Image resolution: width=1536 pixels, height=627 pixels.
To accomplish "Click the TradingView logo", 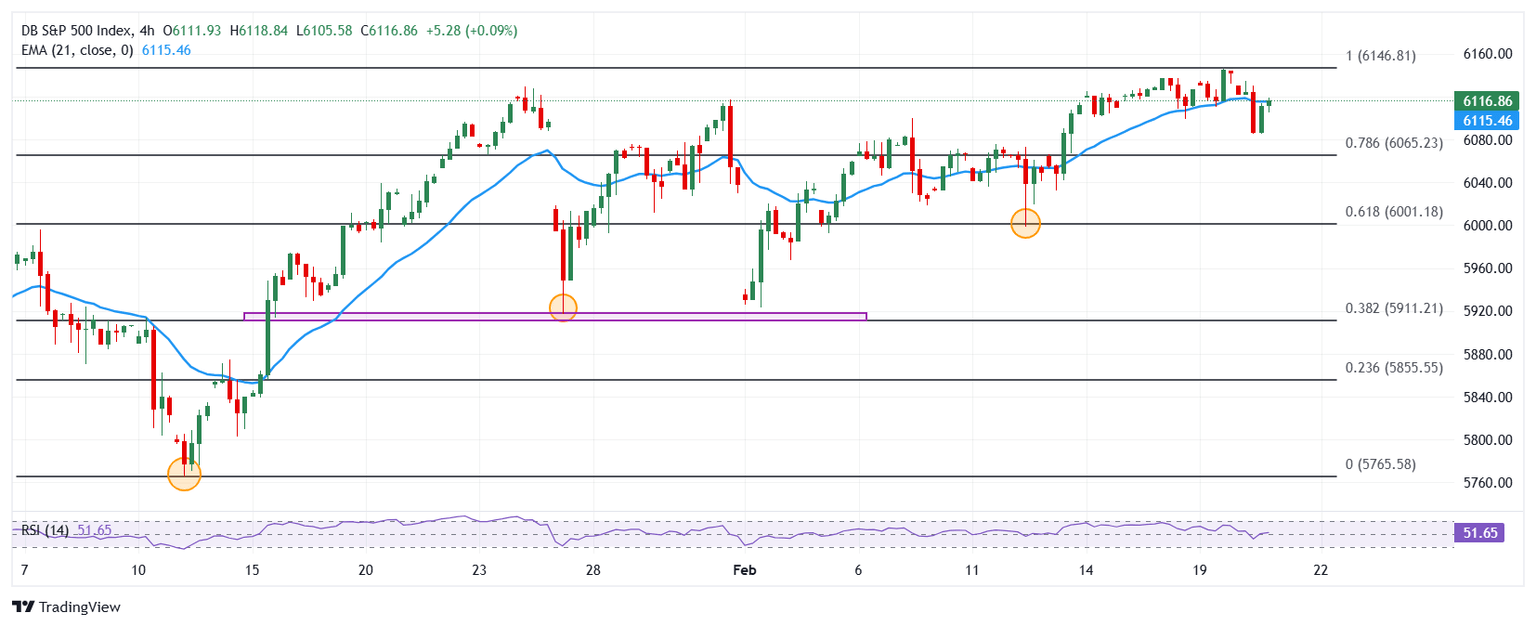I will [x=65, y=607].
